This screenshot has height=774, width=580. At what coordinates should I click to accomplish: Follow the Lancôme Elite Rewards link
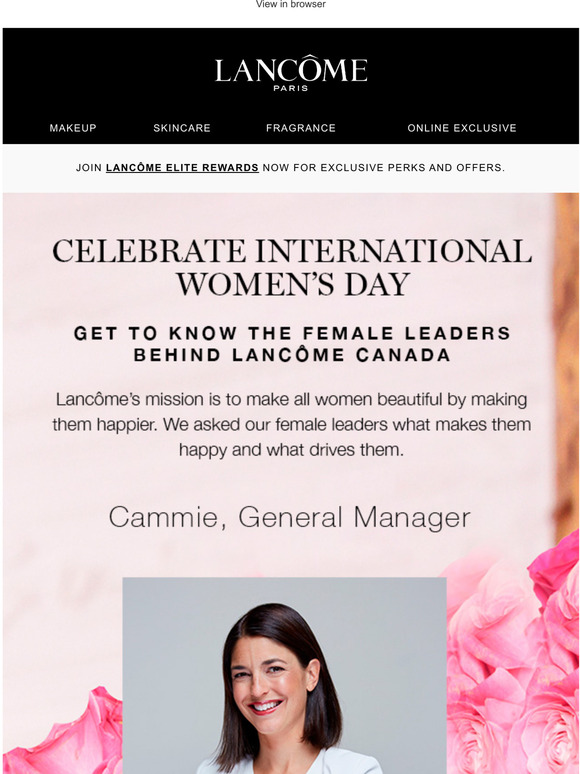[182, 168]
